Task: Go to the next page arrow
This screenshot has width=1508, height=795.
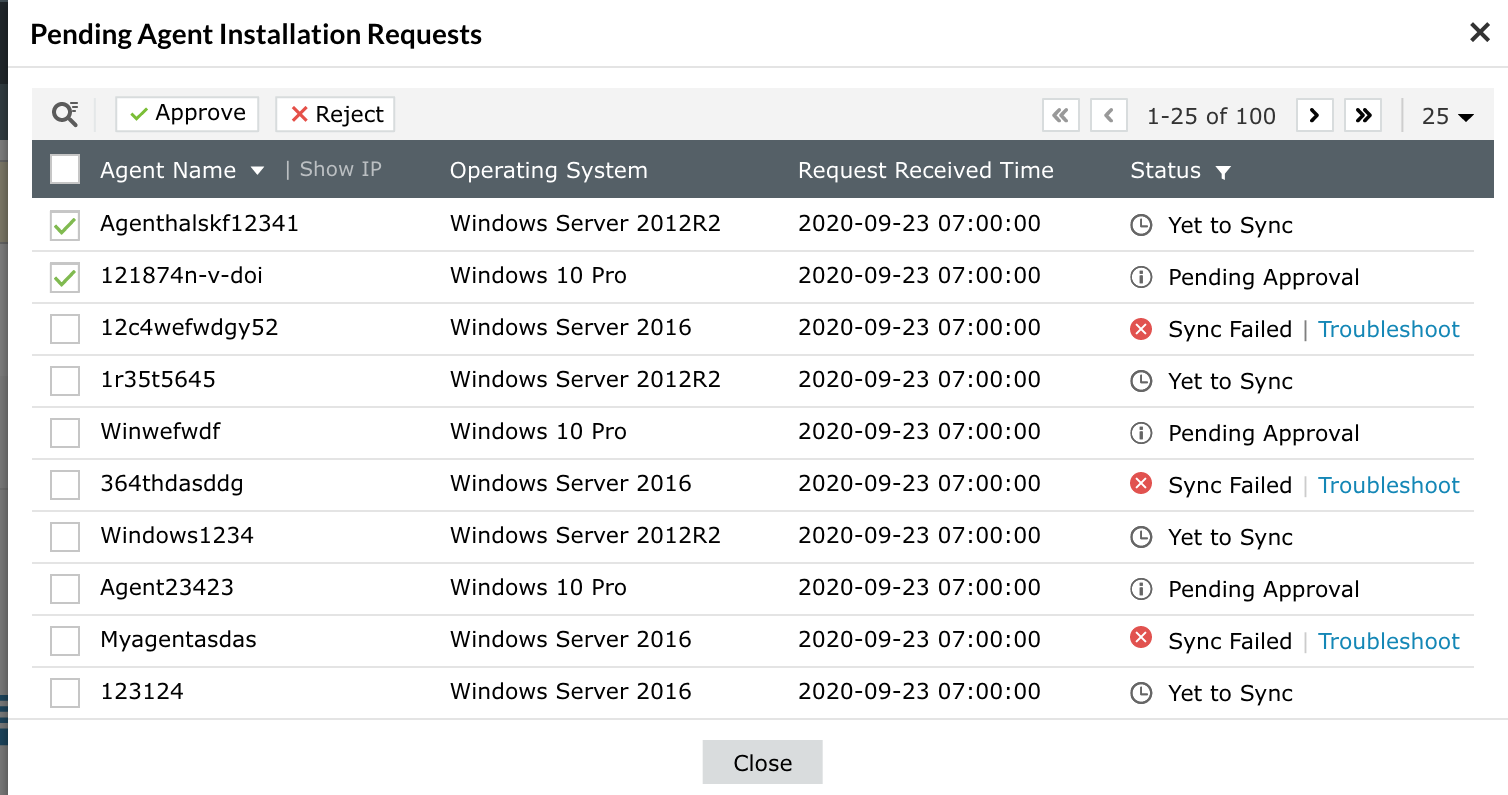Action: point(1315,115)
